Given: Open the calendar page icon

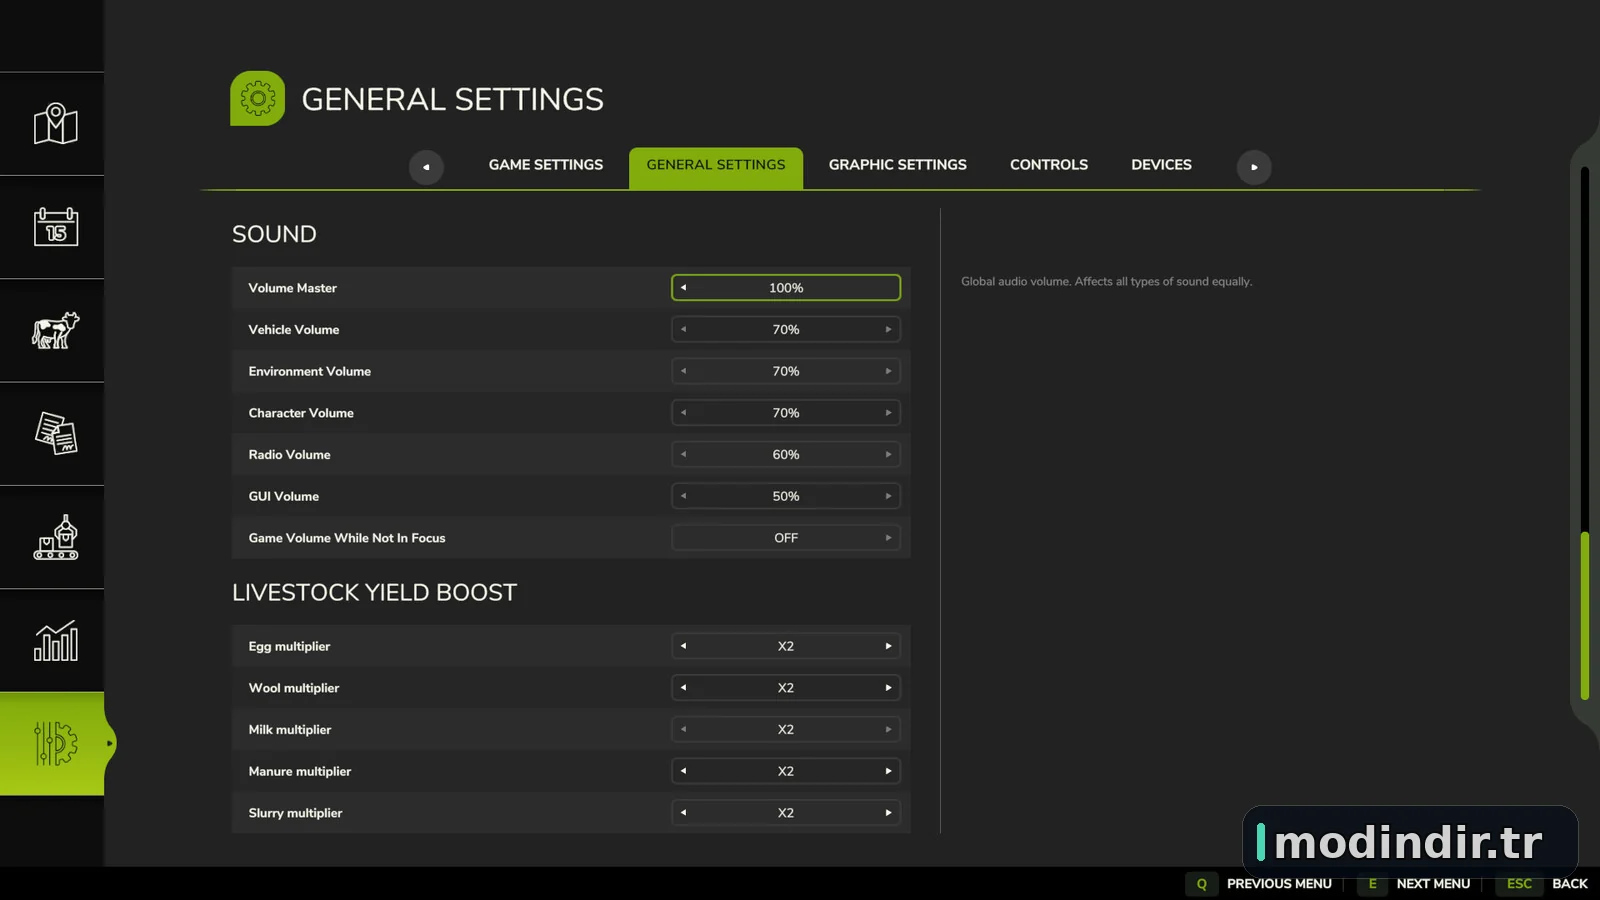Looking at the screenshot, I should tap(56, 227).
